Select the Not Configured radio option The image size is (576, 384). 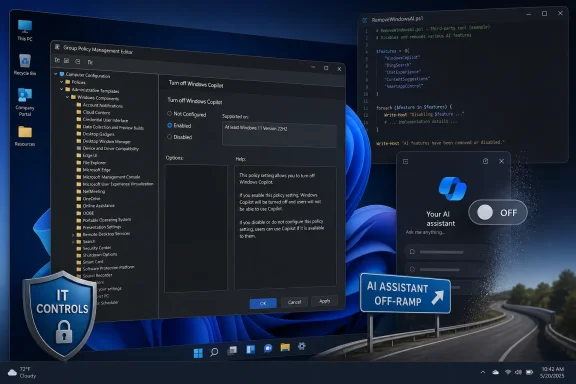click(x=169, y=114)
